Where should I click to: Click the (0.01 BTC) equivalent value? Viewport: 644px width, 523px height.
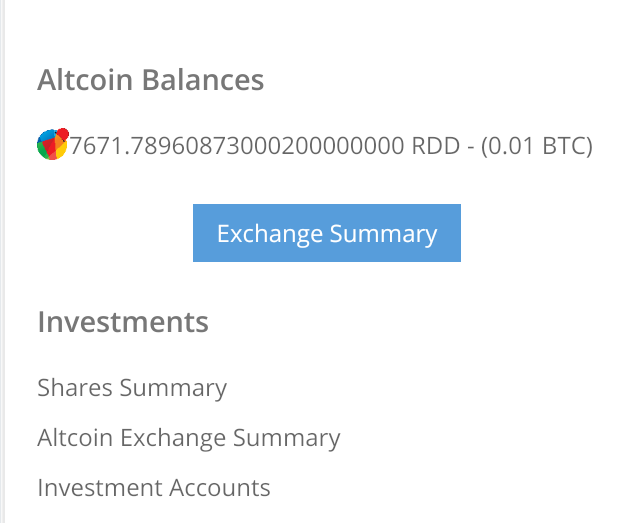(537, 146)
